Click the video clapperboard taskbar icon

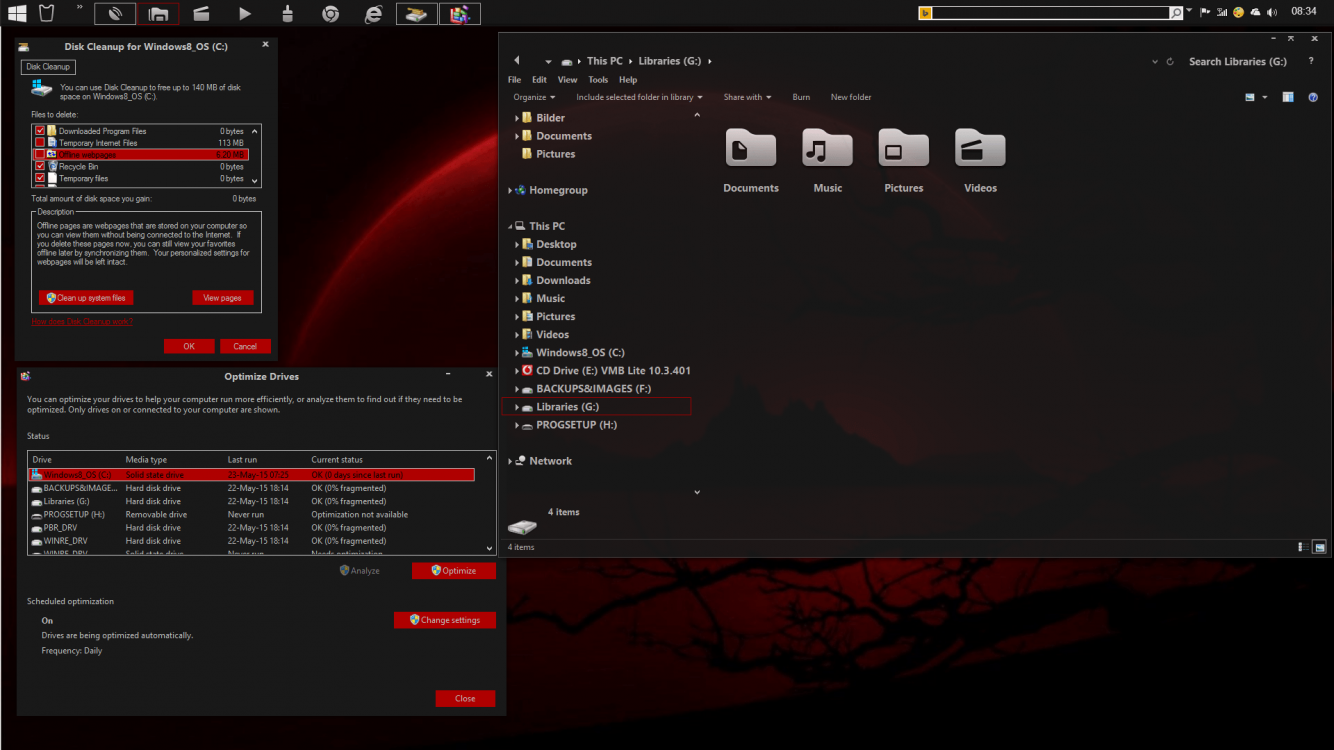(x=201, y=14)
